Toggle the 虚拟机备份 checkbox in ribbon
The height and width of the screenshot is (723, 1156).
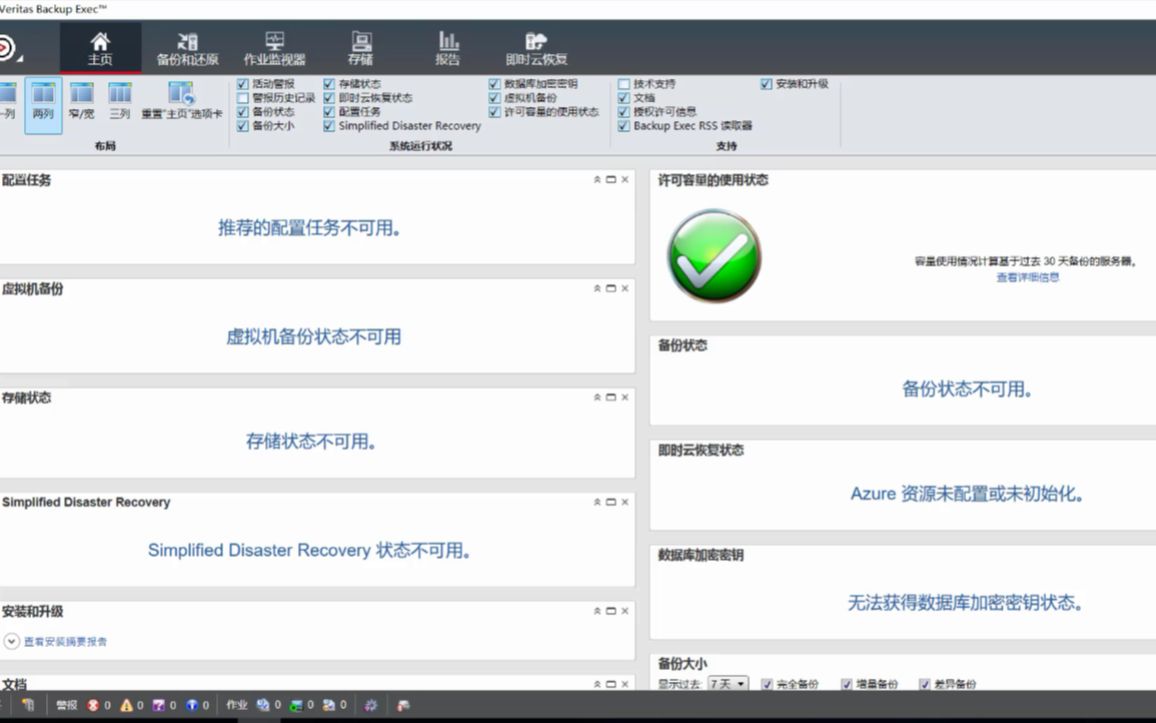click(495, 98)
